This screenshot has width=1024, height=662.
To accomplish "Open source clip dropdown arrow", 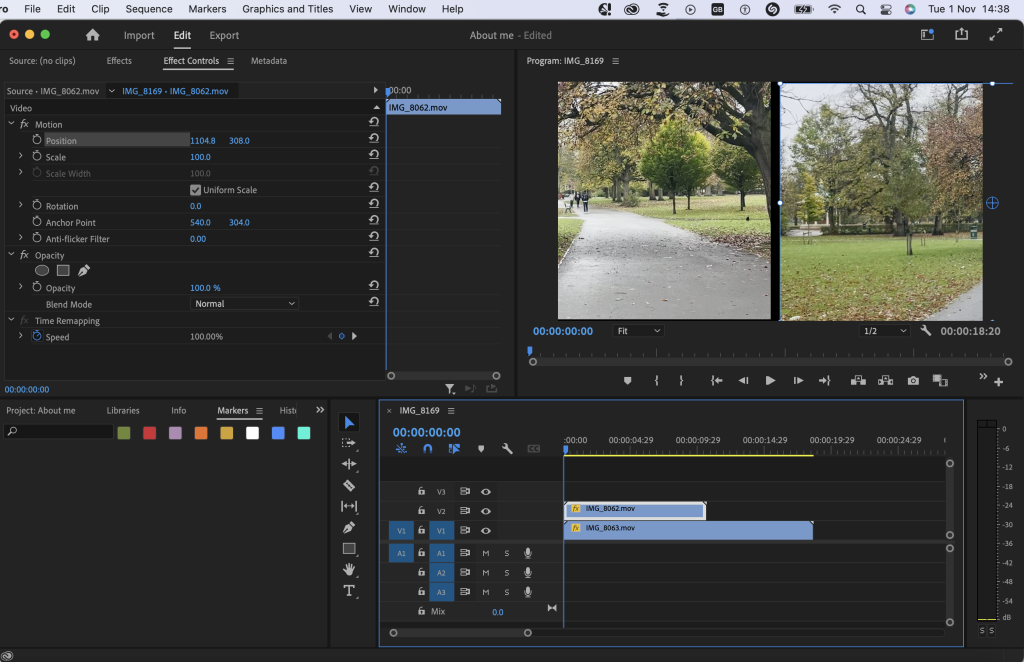I will (x=112, y=91).
